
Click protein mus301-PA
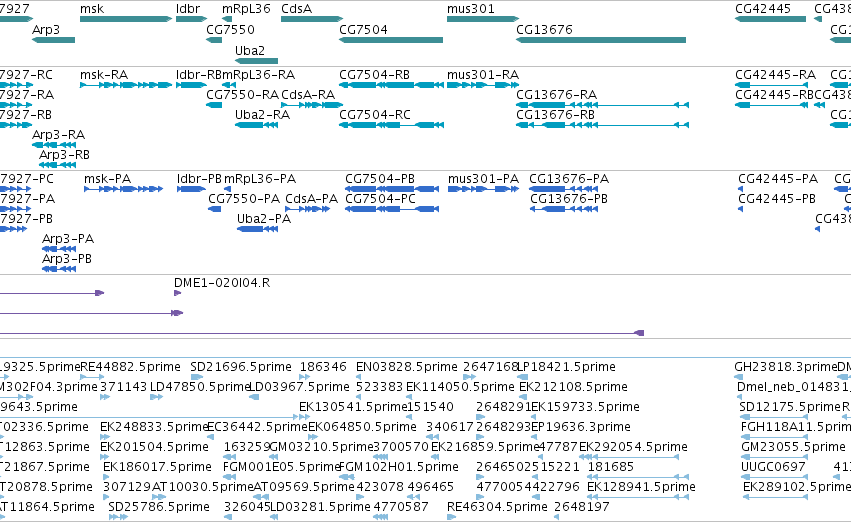pos(483,179)
